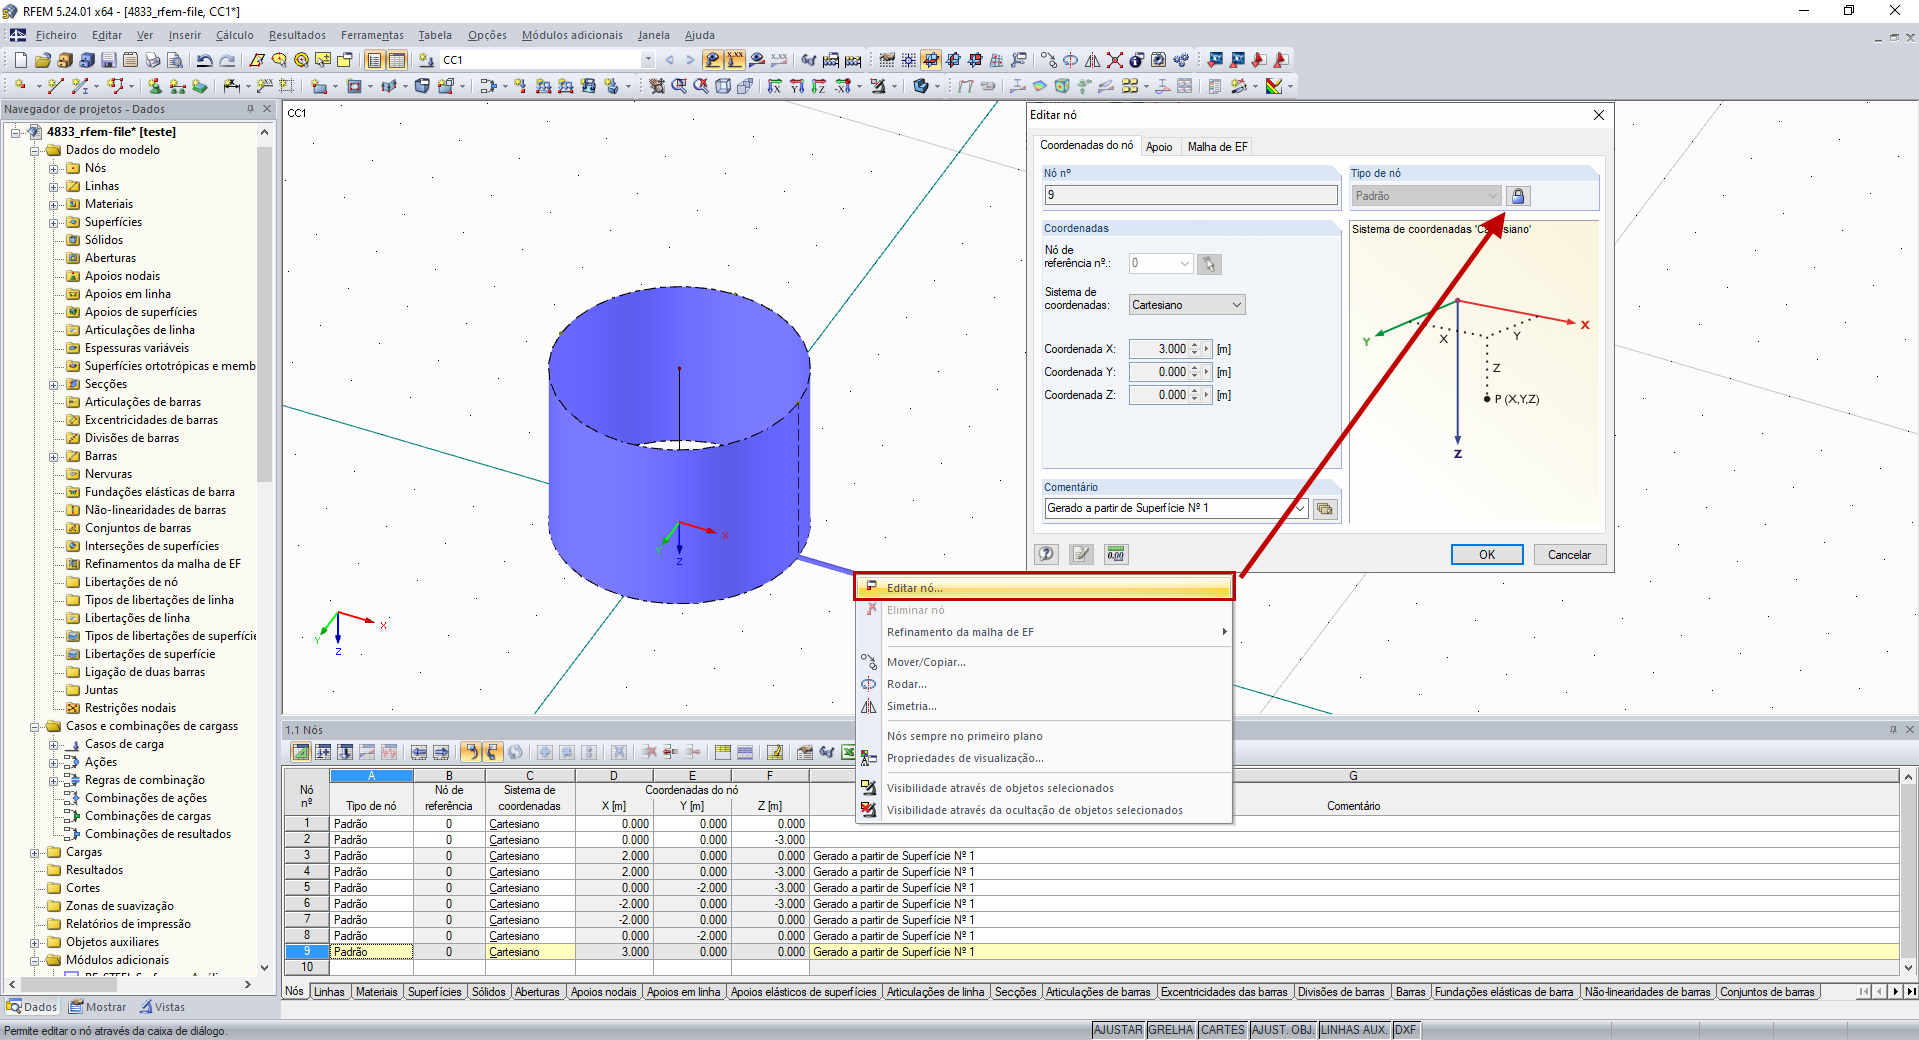
Task: Open the Vistas navigator tab
Action: 162,1007
